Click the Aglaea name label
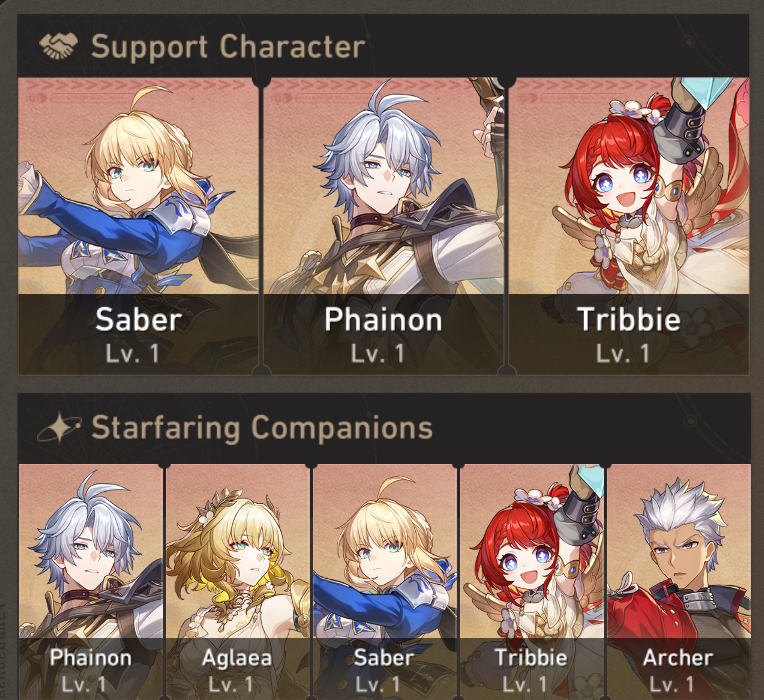 click(x=237, y=658)
